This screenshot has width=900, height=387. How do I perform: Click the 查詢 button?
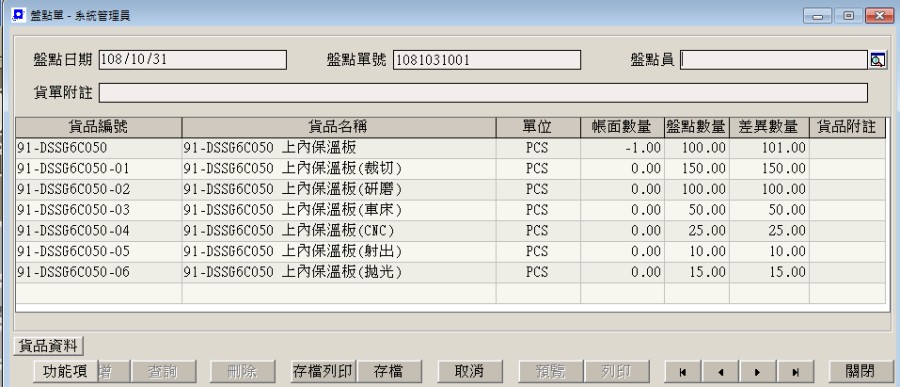[x=164, y=371]
